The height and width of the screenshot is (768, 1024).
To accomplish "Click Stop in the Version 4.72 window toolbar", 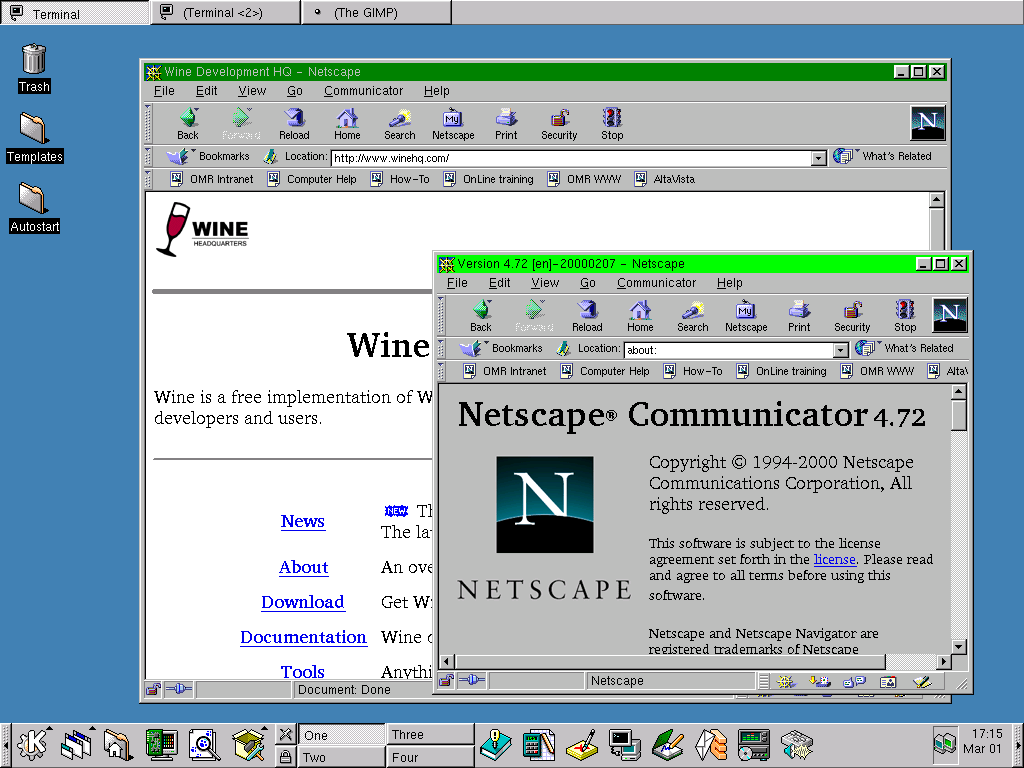I will (x=904, y=315).
